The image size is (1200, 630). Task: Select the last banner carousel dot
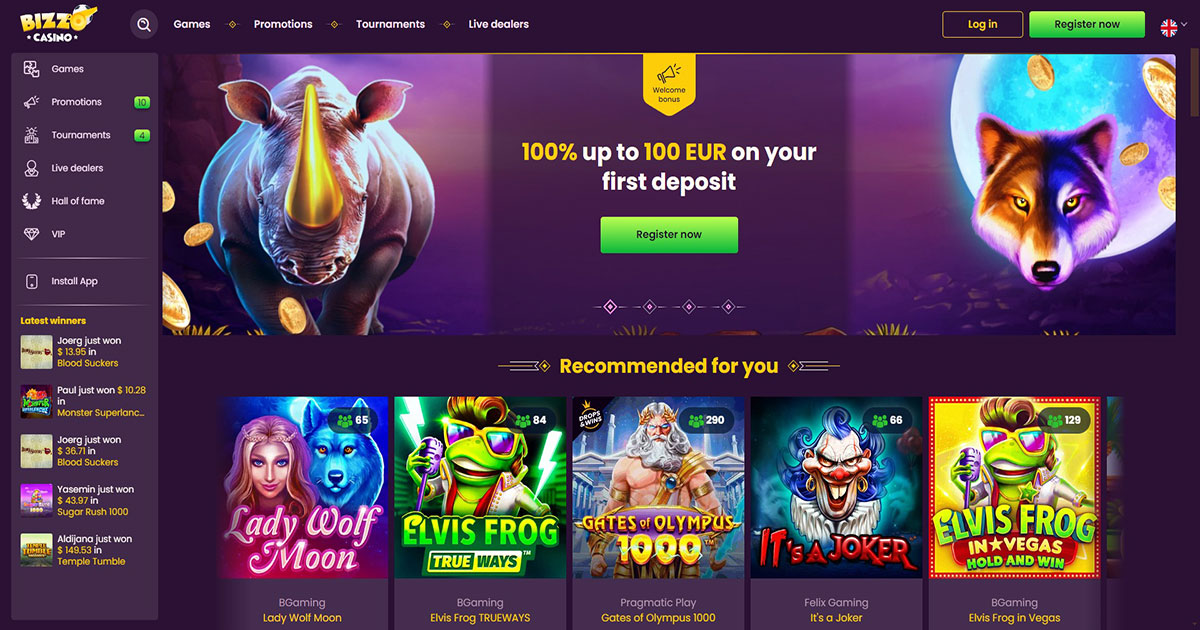[729, 306]
